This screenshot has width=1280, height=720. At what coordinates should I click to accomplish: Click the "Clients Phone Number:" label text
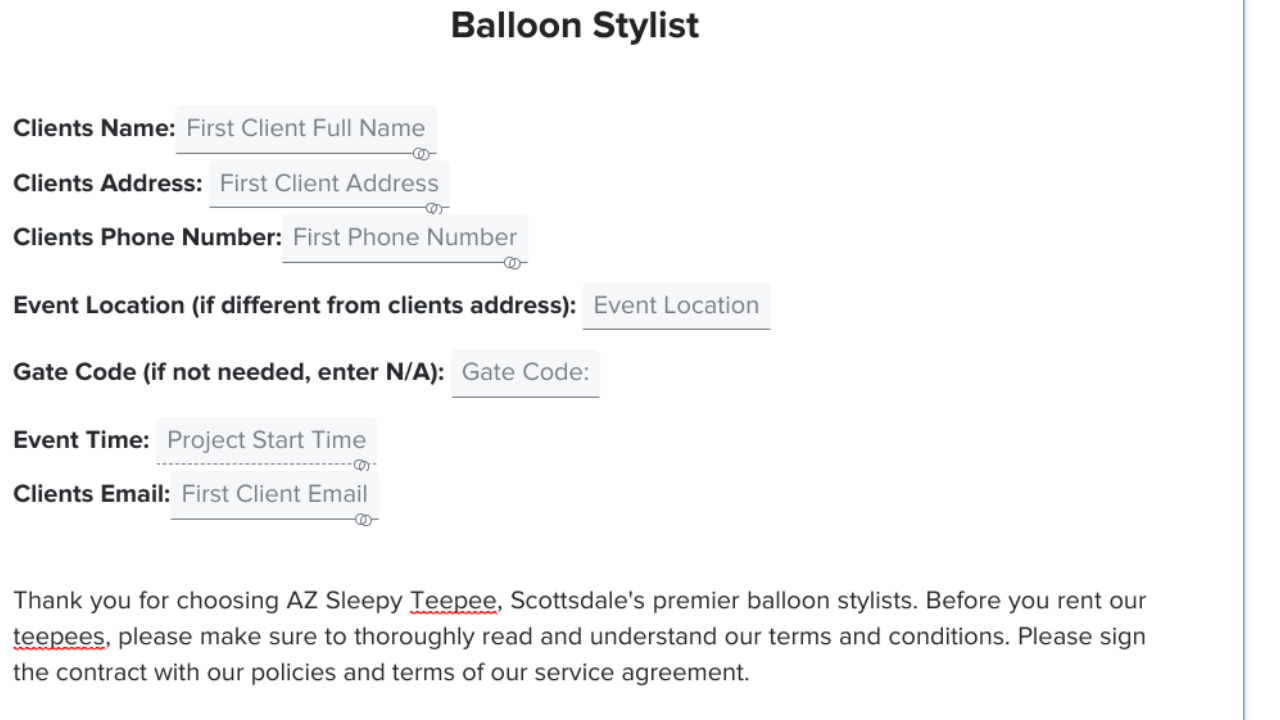pos(147,238)
